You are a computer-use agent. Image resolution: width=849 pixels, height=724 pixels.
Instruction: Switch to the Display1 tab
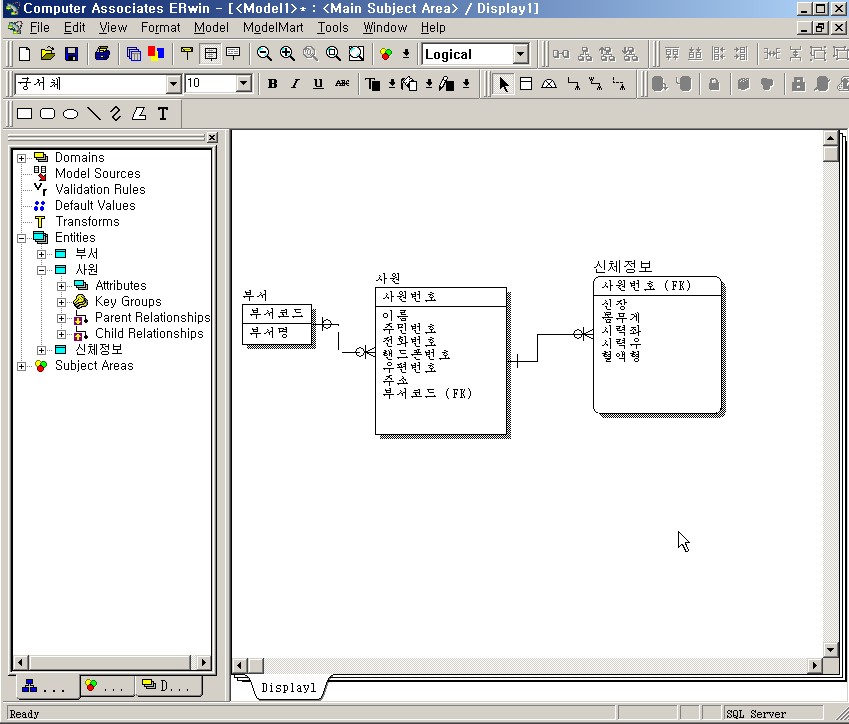(x=288, y=688)
